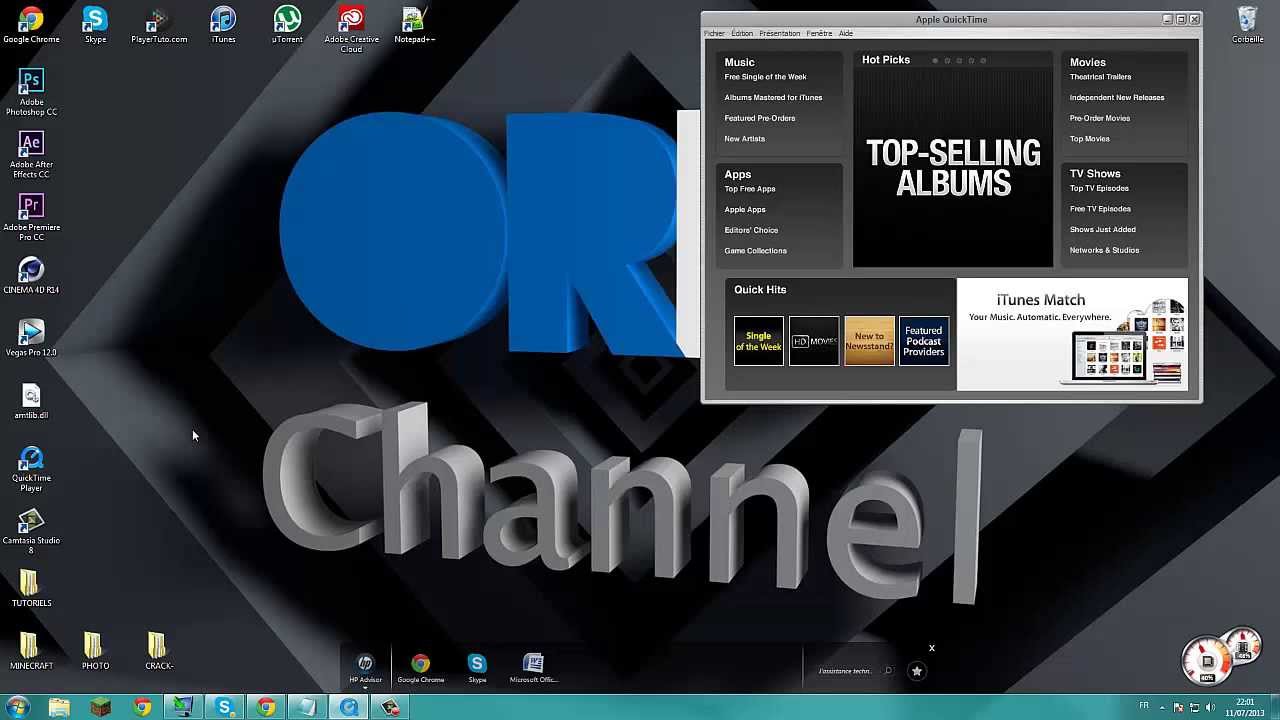
Task: Open Top TV Episodes link
Action: point(1099,188)
